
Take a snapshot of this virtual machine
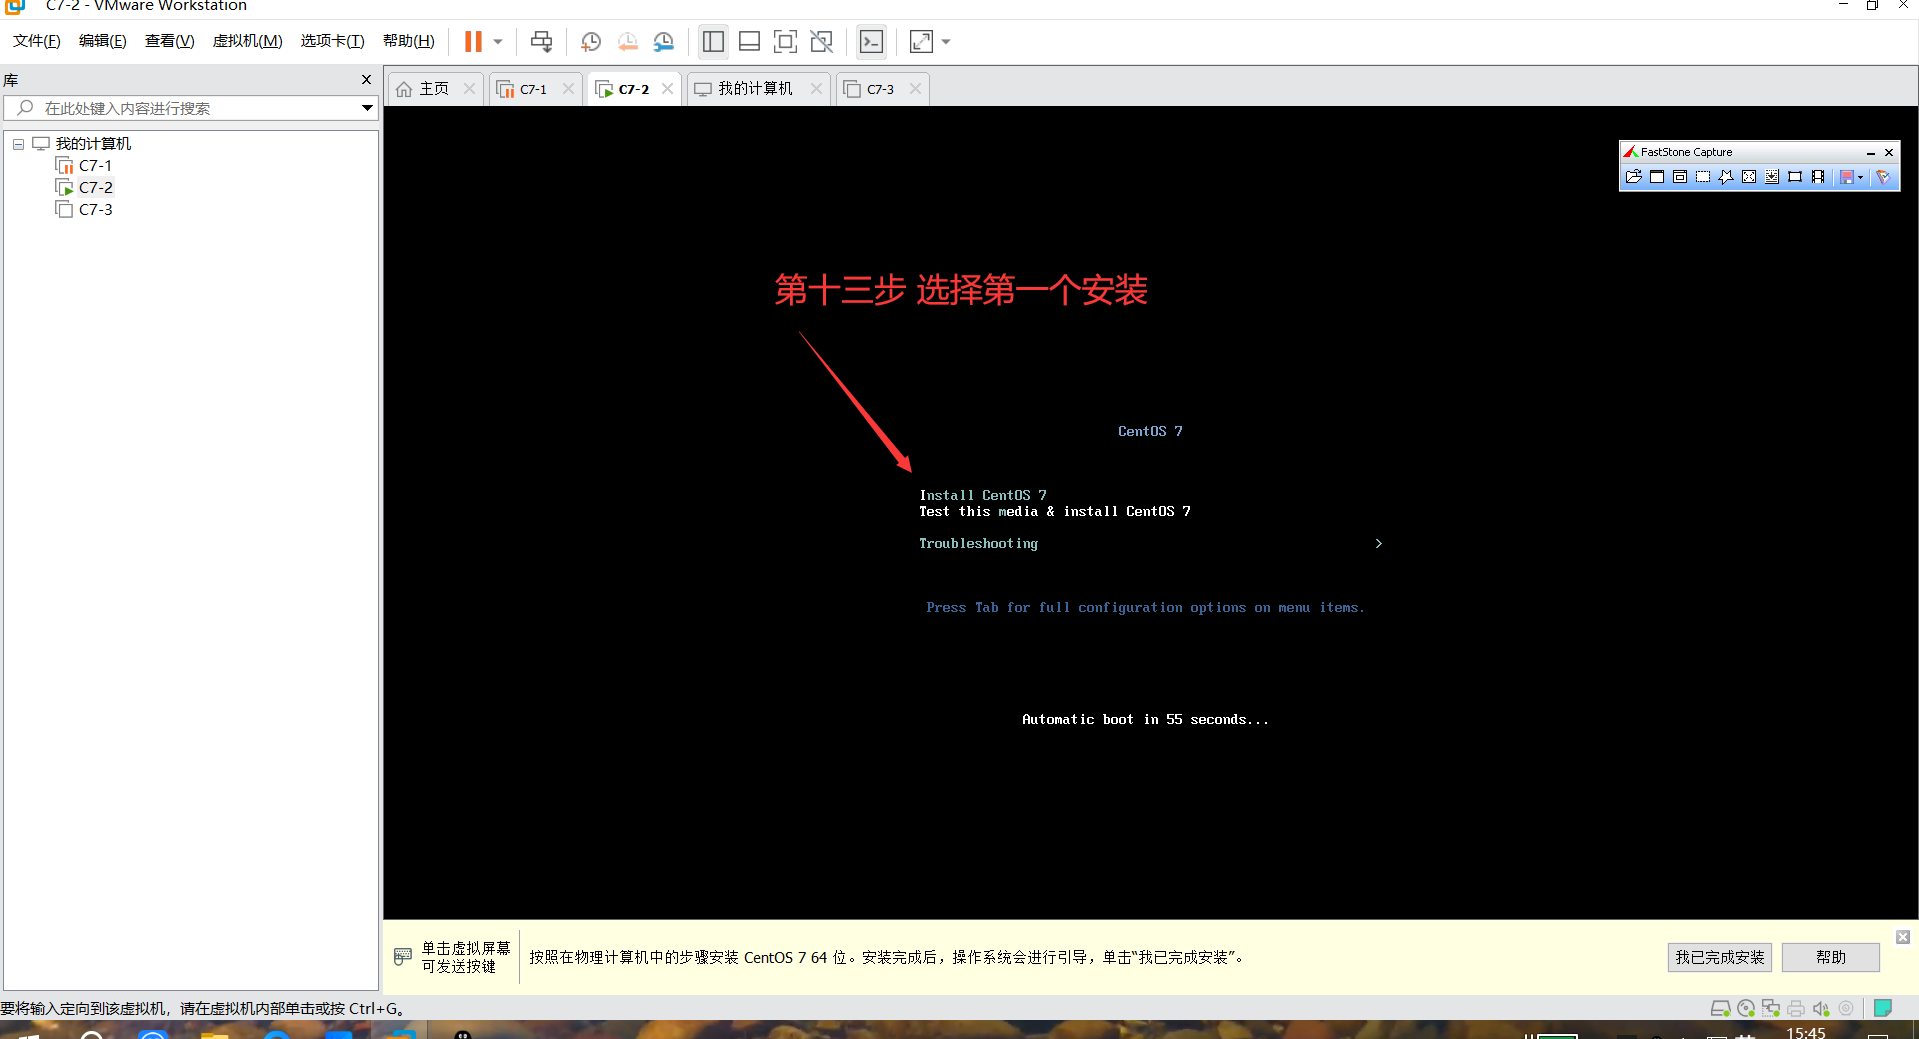[591, 41]
